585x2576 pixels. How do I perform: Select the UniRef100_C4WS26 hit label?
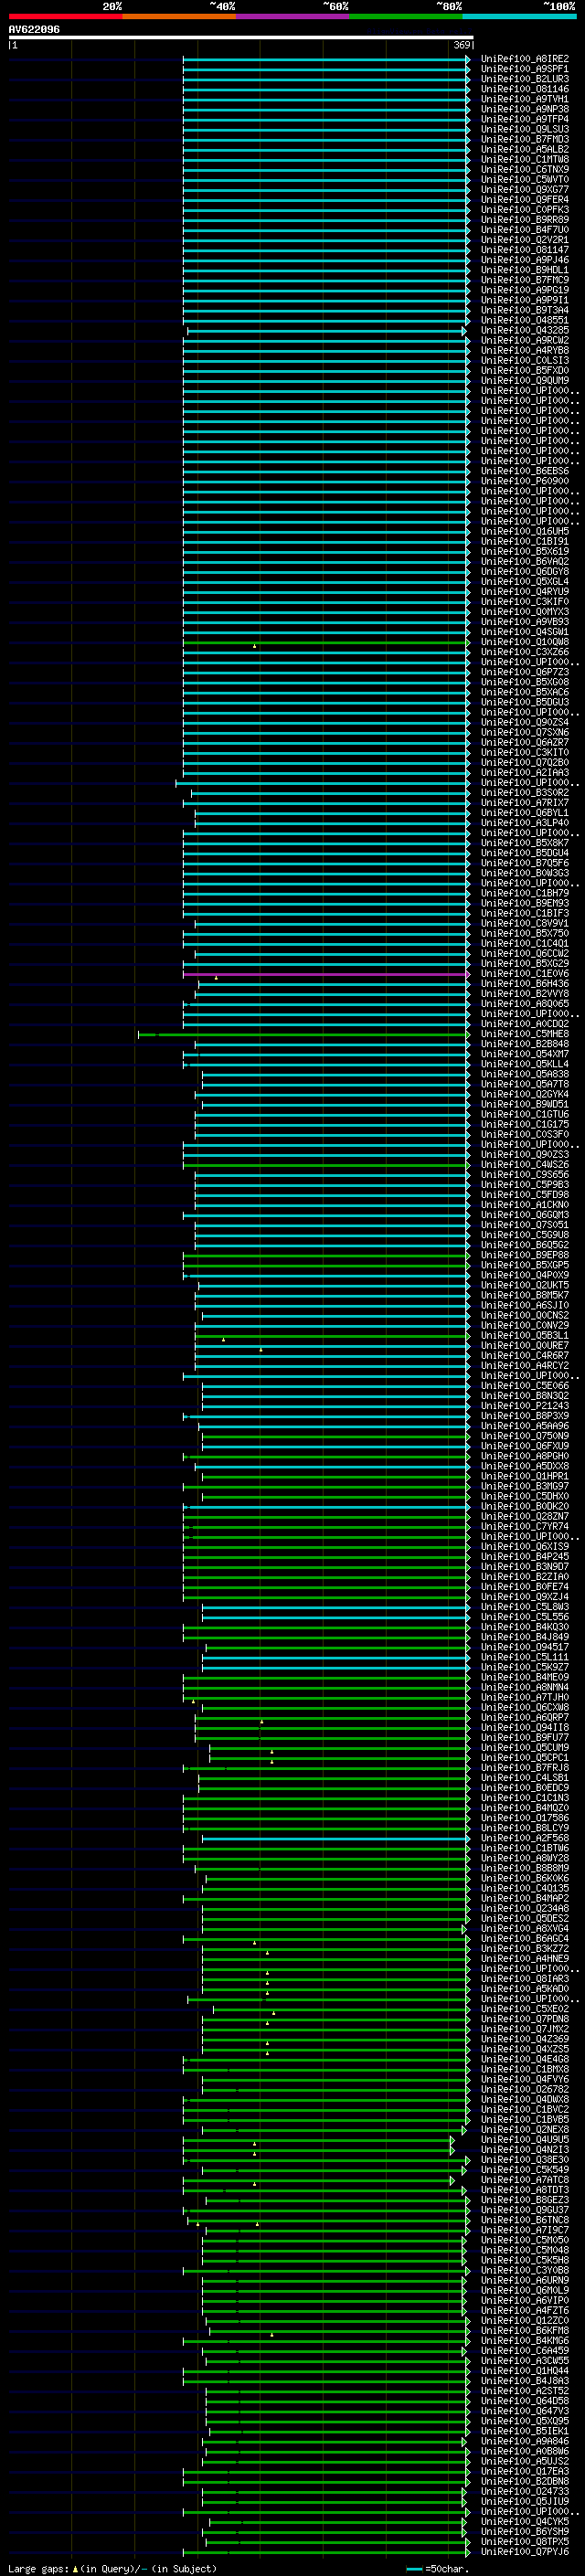click(x=525, y=1165)
